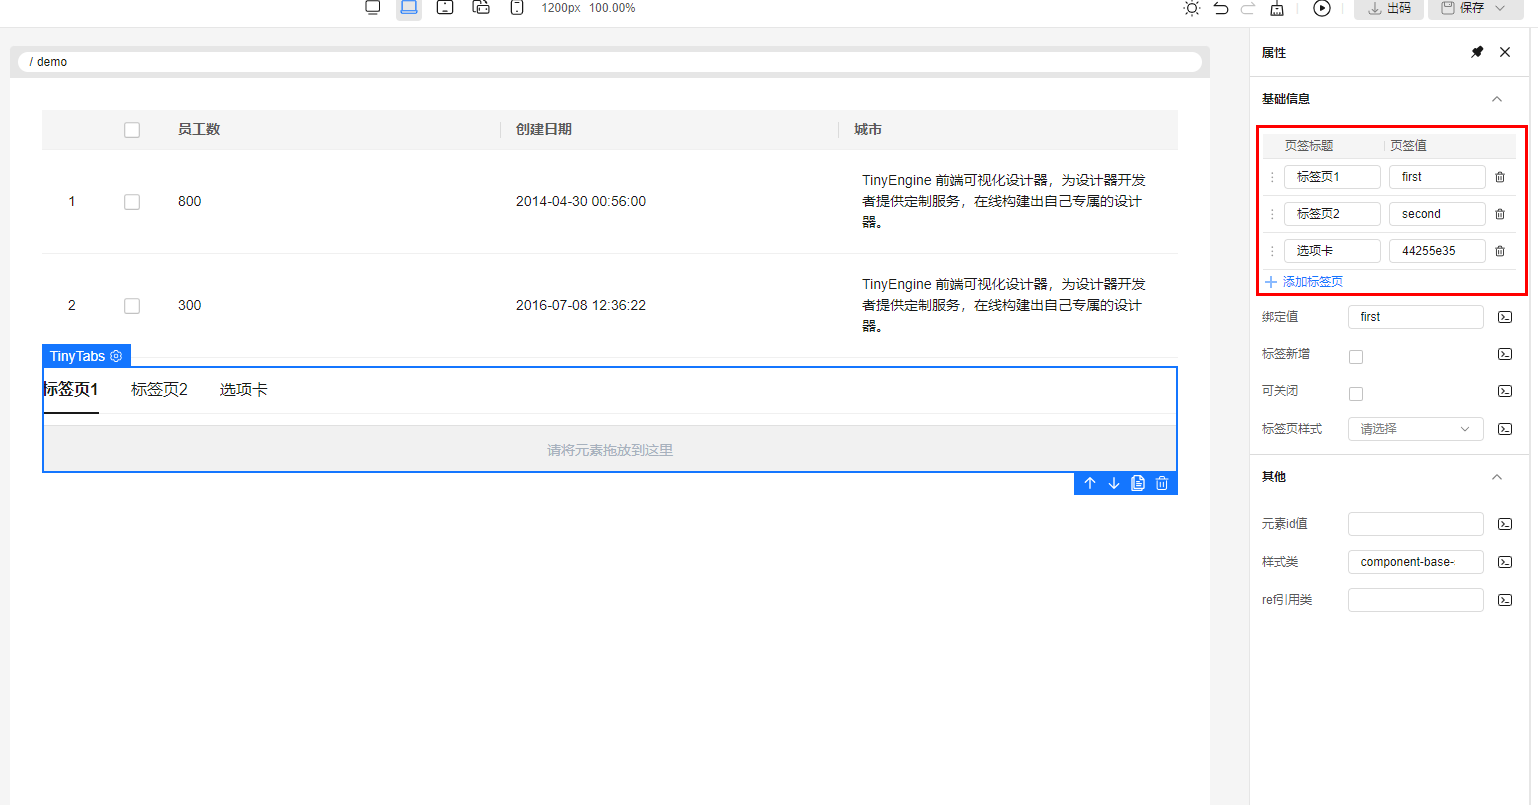Toggle the light/dark theme sun icon
1538x805 pixels.
pos(1192,8)
